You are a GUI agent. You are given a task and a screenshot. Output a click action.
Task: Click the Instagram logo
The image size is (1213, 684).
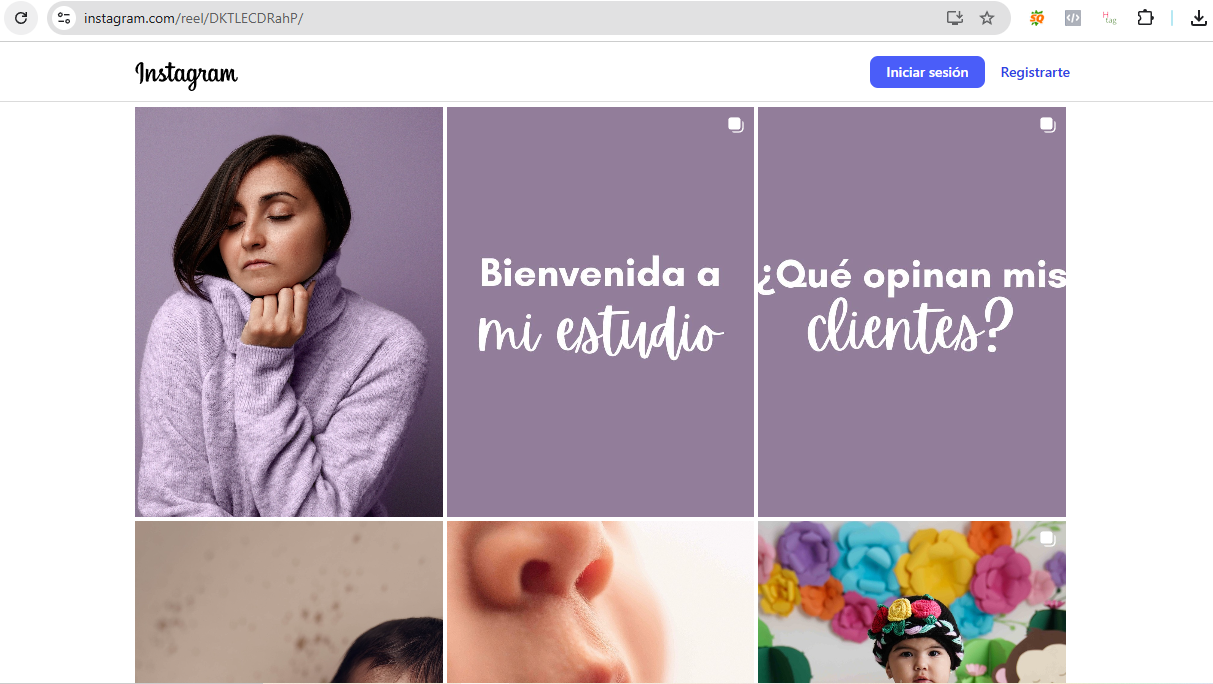[x=186, y=74]
